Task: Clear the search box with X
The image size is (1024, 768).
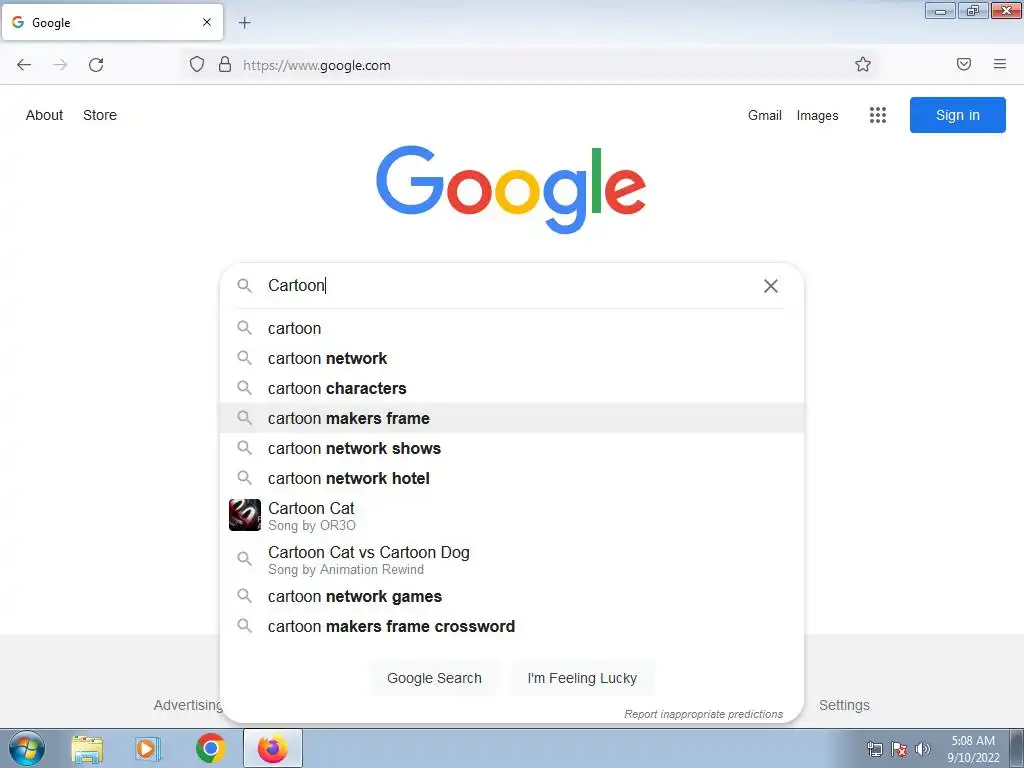Action: (771, 285)
